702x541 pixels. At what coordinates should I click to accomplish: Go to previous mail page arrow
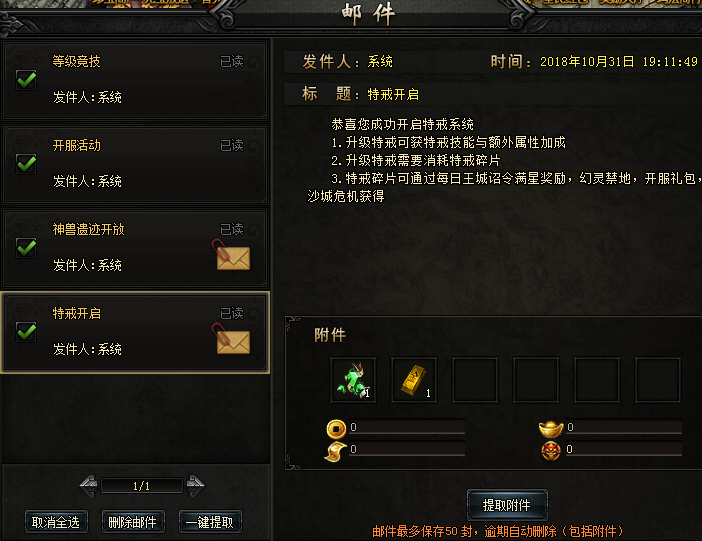pos(89,485)
